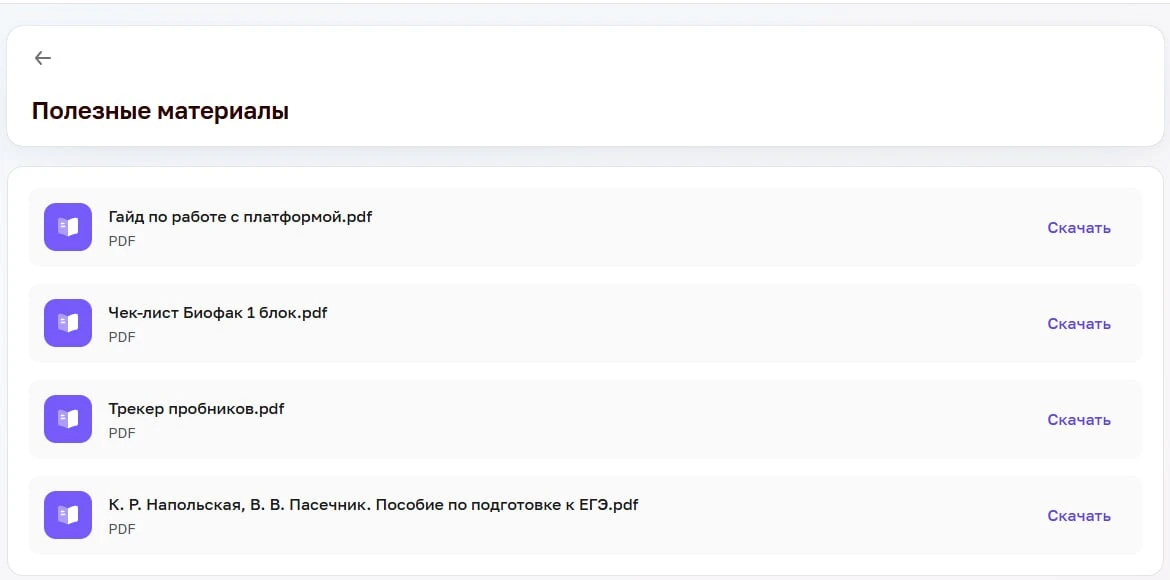Click the book icon for Чек-лист Биофак 1 блок
Screen dimensions: 1170x580
pyautogui.click(x=68, y=323)
